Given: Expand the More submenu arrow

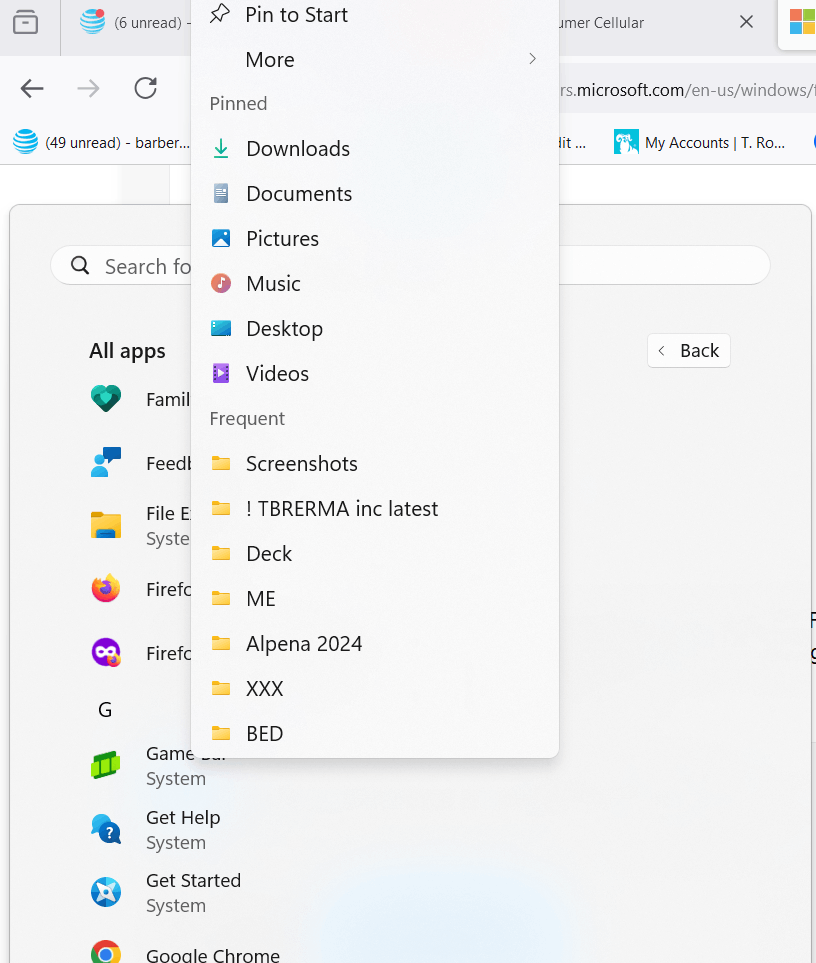Looking at the screenshot, I should click(x=532, y=59).
